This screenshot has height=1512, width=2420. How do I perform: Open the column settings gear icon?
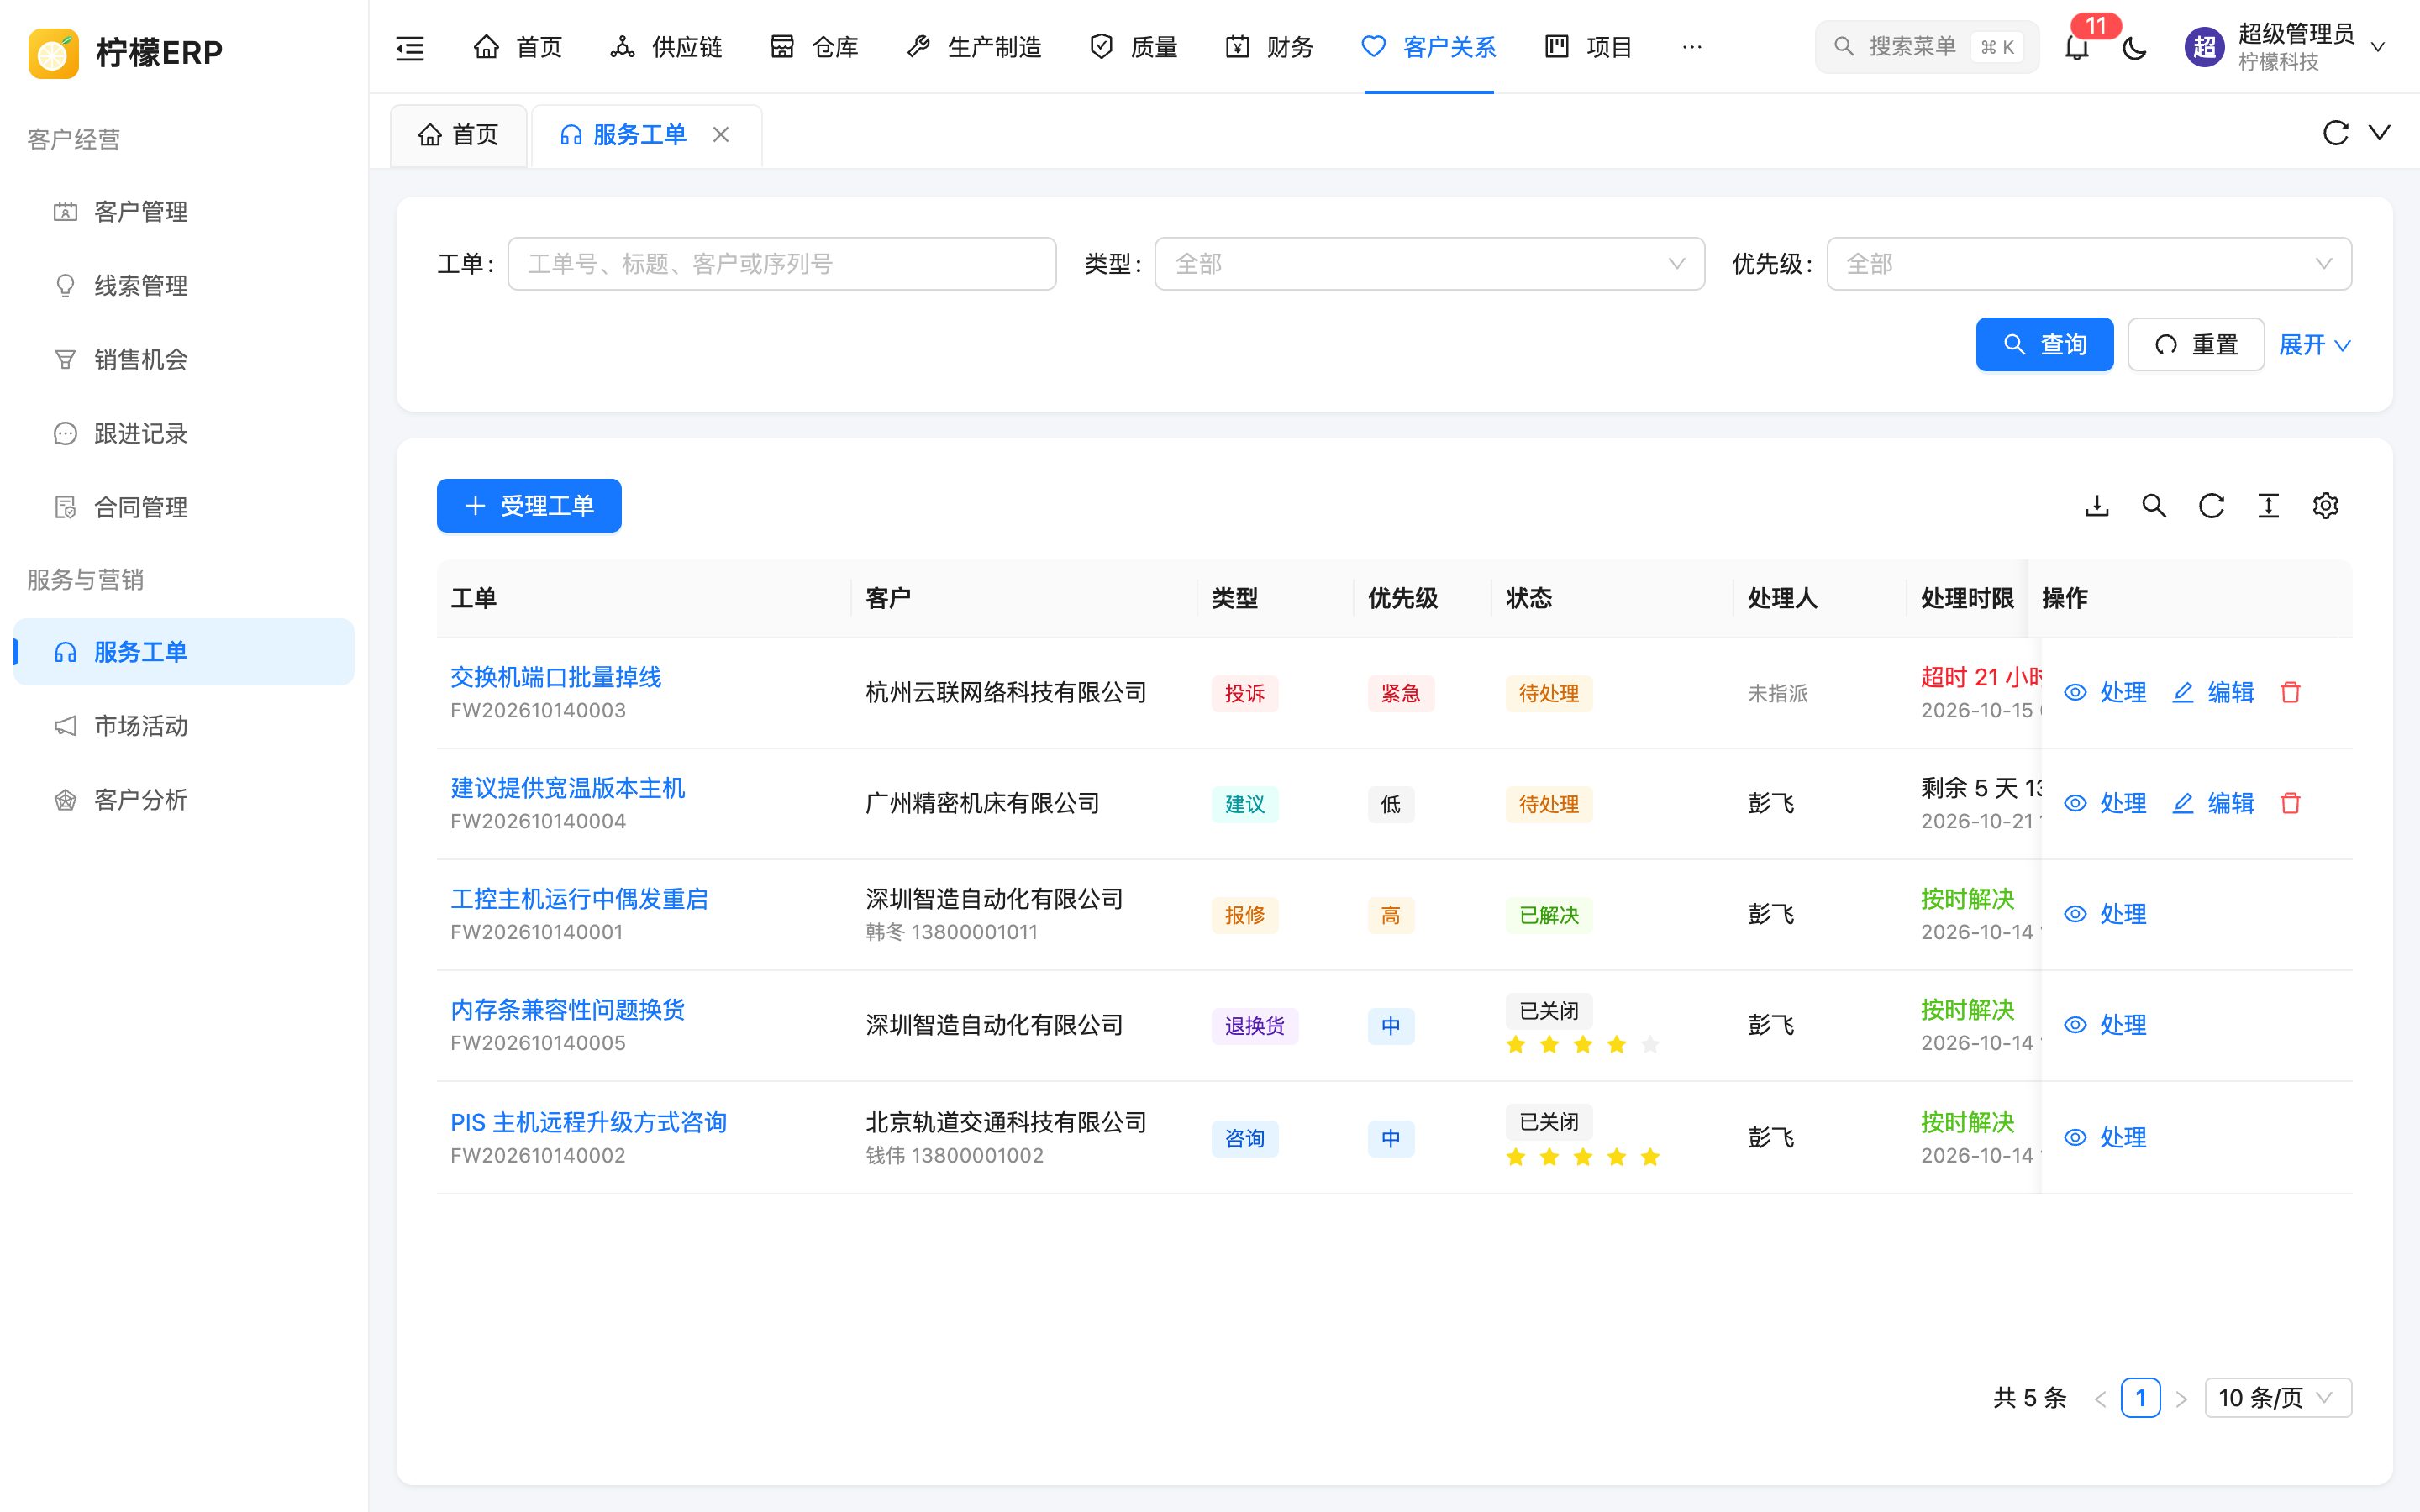tap(2325, 506)
